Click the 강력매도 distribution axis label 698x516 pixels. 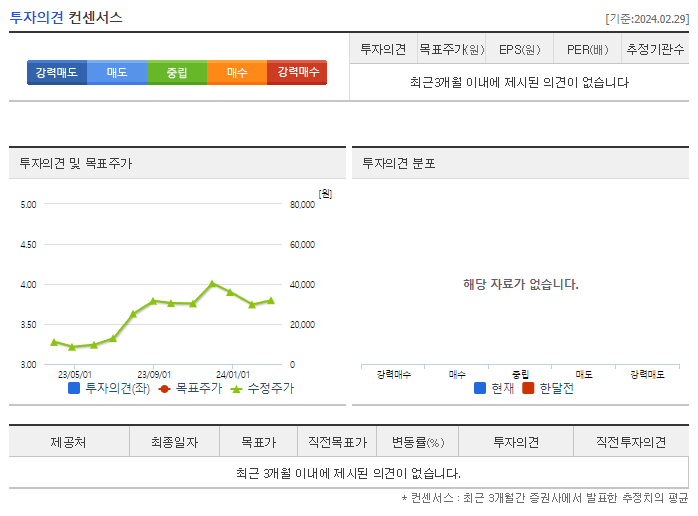tap(647, 374)
